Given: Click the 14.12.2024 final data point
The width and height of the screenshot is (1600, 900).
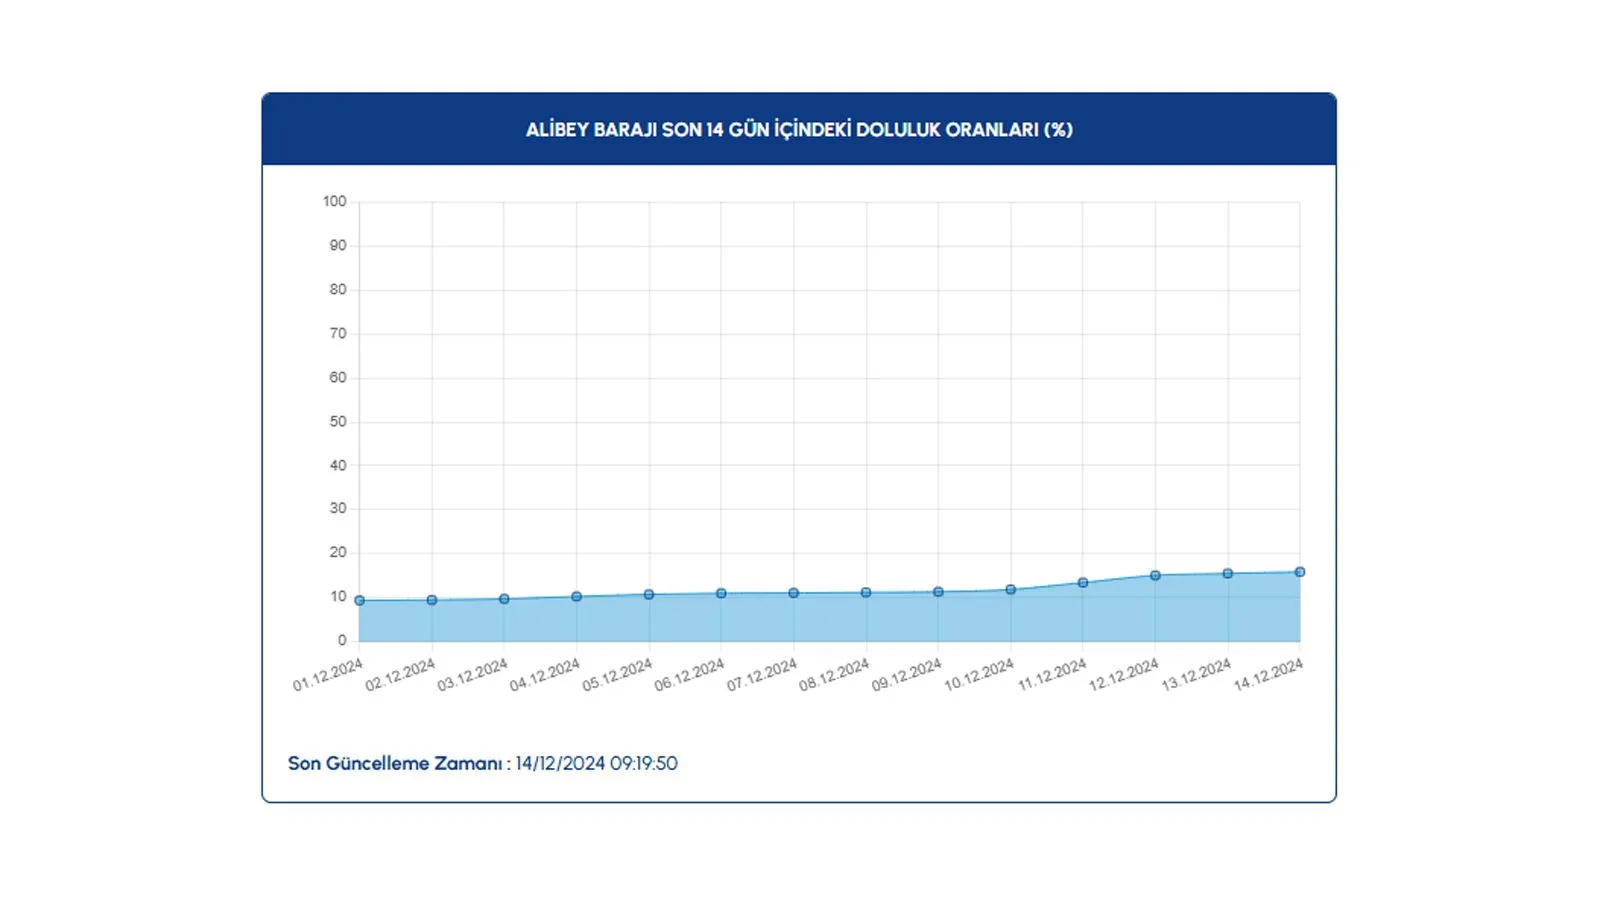Looking at the screenshot, I should click(x=1300, y=572).
